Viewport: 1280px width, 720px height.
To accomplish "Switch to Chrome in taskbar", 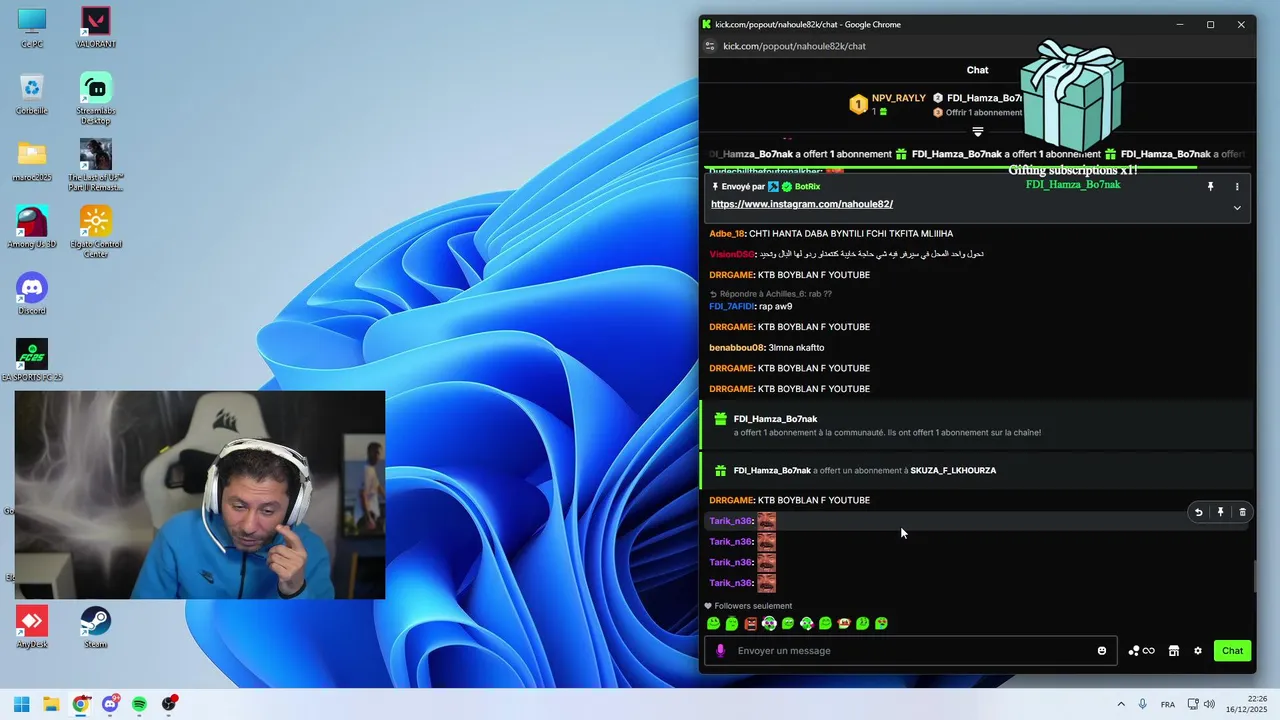I will point(81,704).
